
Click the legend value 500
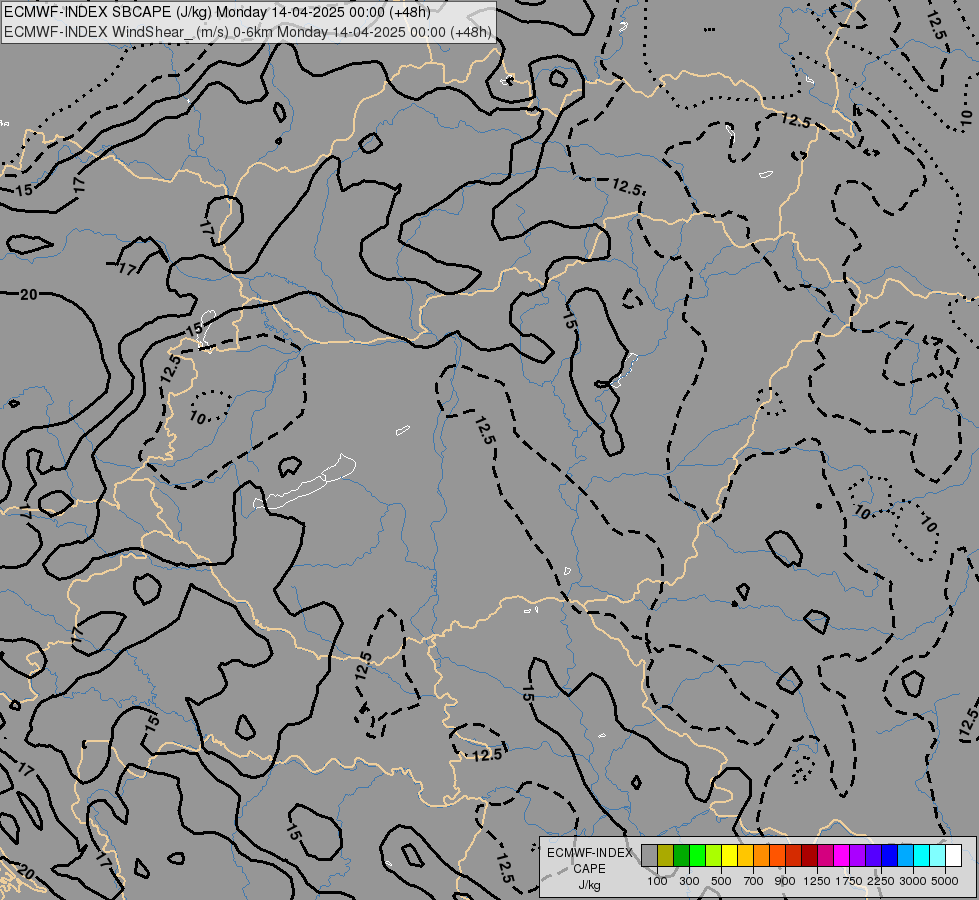click(x=721, y=881)
